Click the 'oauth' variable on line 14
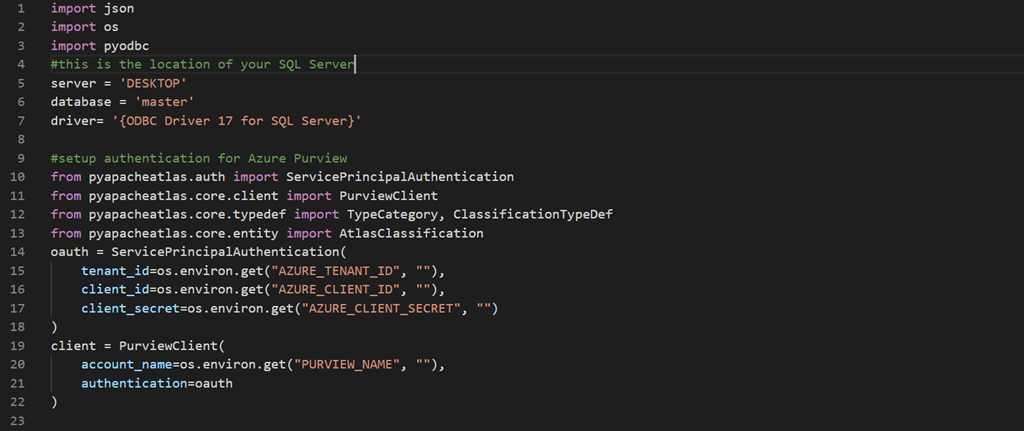 click(70, 252)
